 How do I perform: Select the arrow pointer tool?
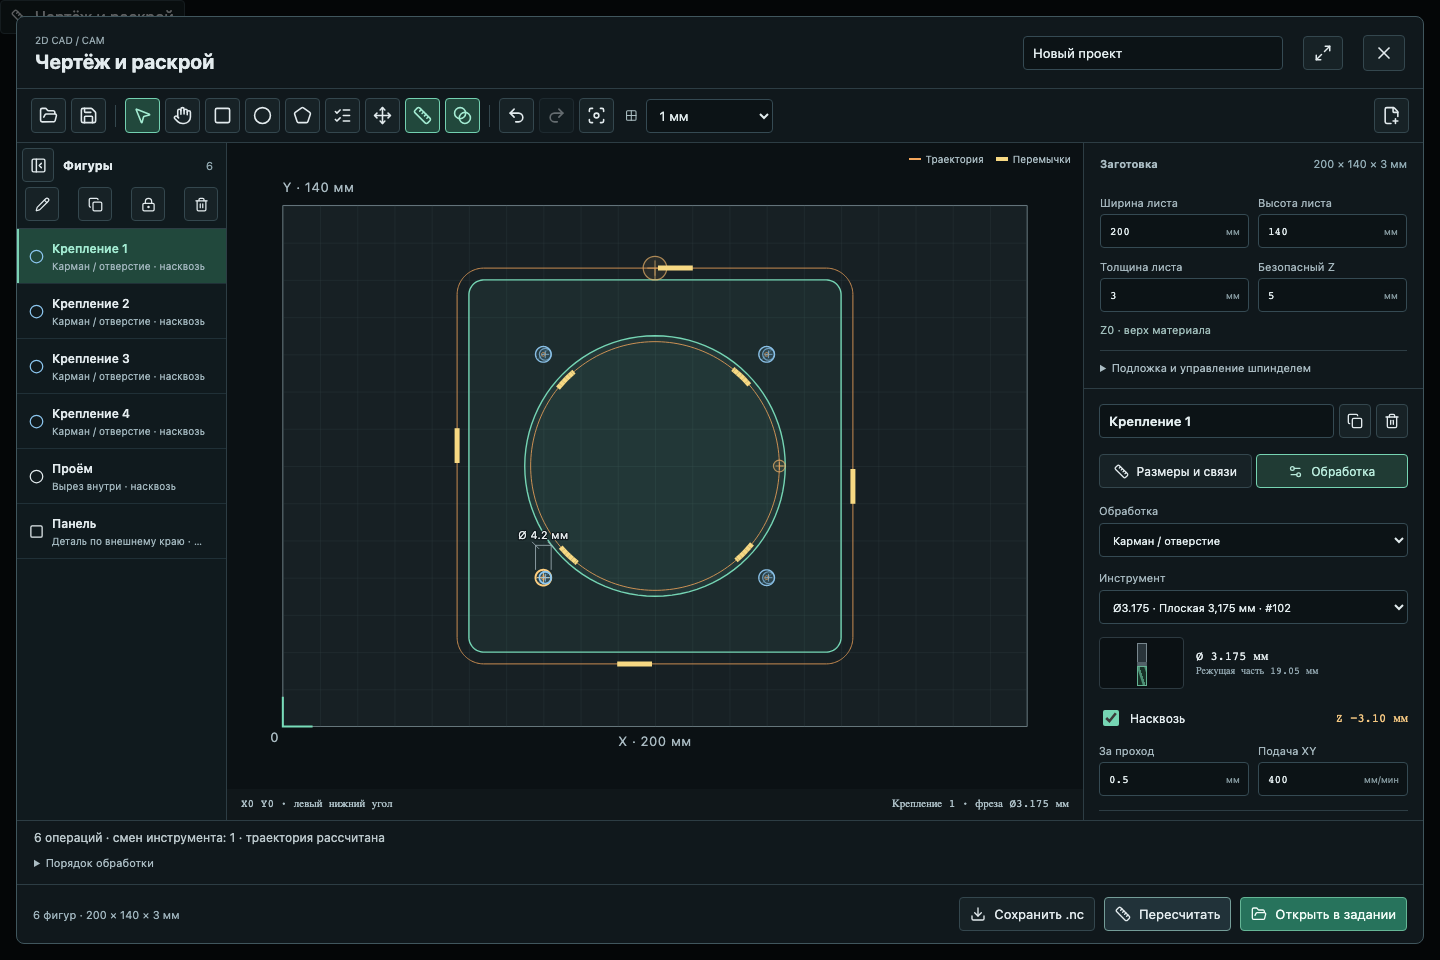pos(142,116)
